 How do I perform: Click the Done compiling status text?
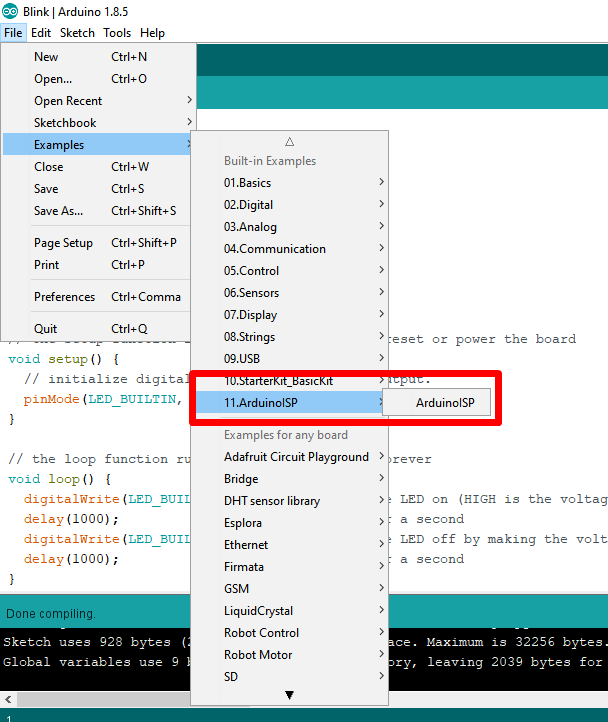click(x=51, y=614)
